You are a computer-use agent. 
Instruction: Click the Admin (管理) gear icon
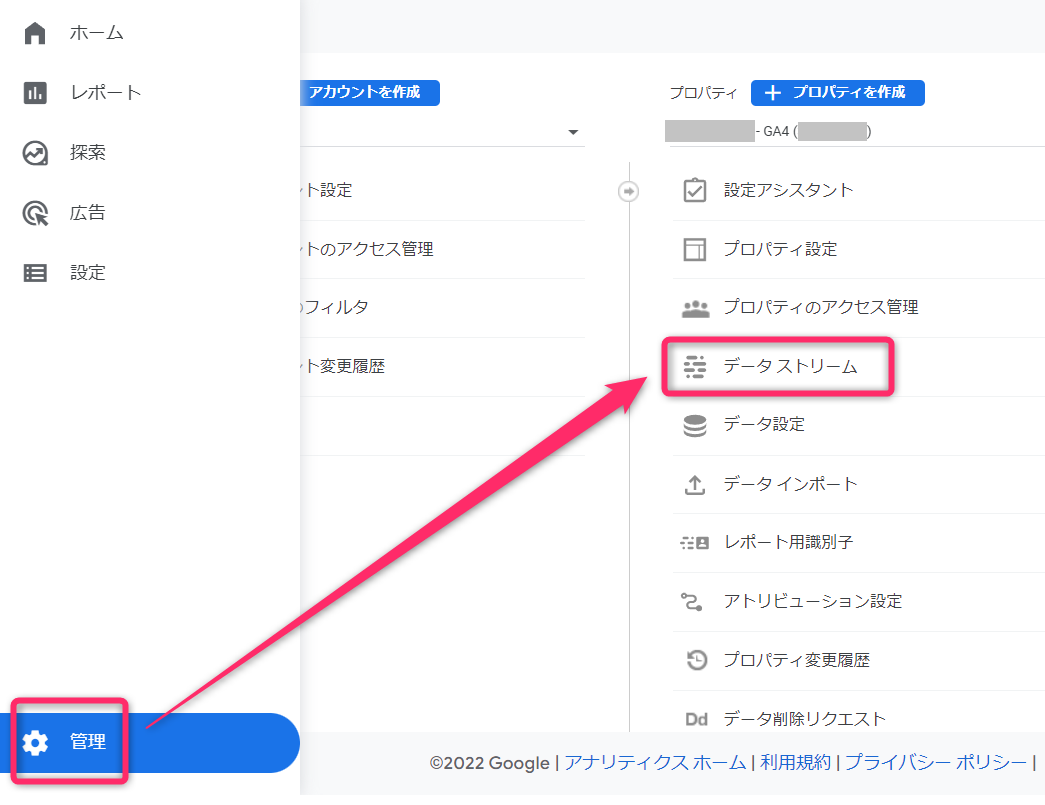pyautogui.click(x=35, y=743)
